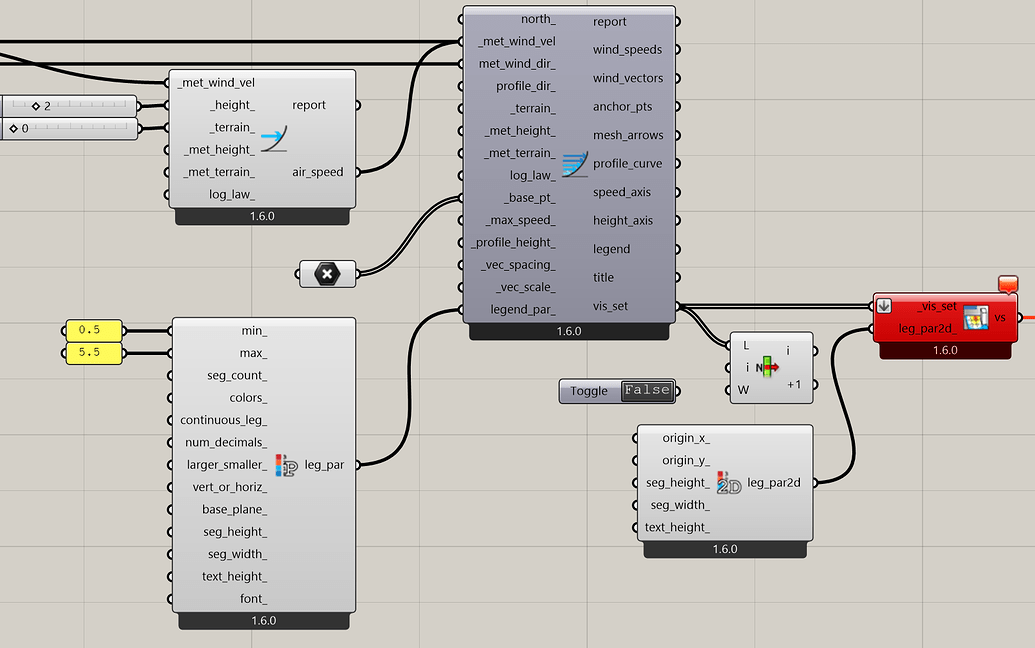Image resolution: width=1035 pixels, height=648 pixels.
Task: Select the wind profile icon on the large component
Action: [x=576, y=163]
